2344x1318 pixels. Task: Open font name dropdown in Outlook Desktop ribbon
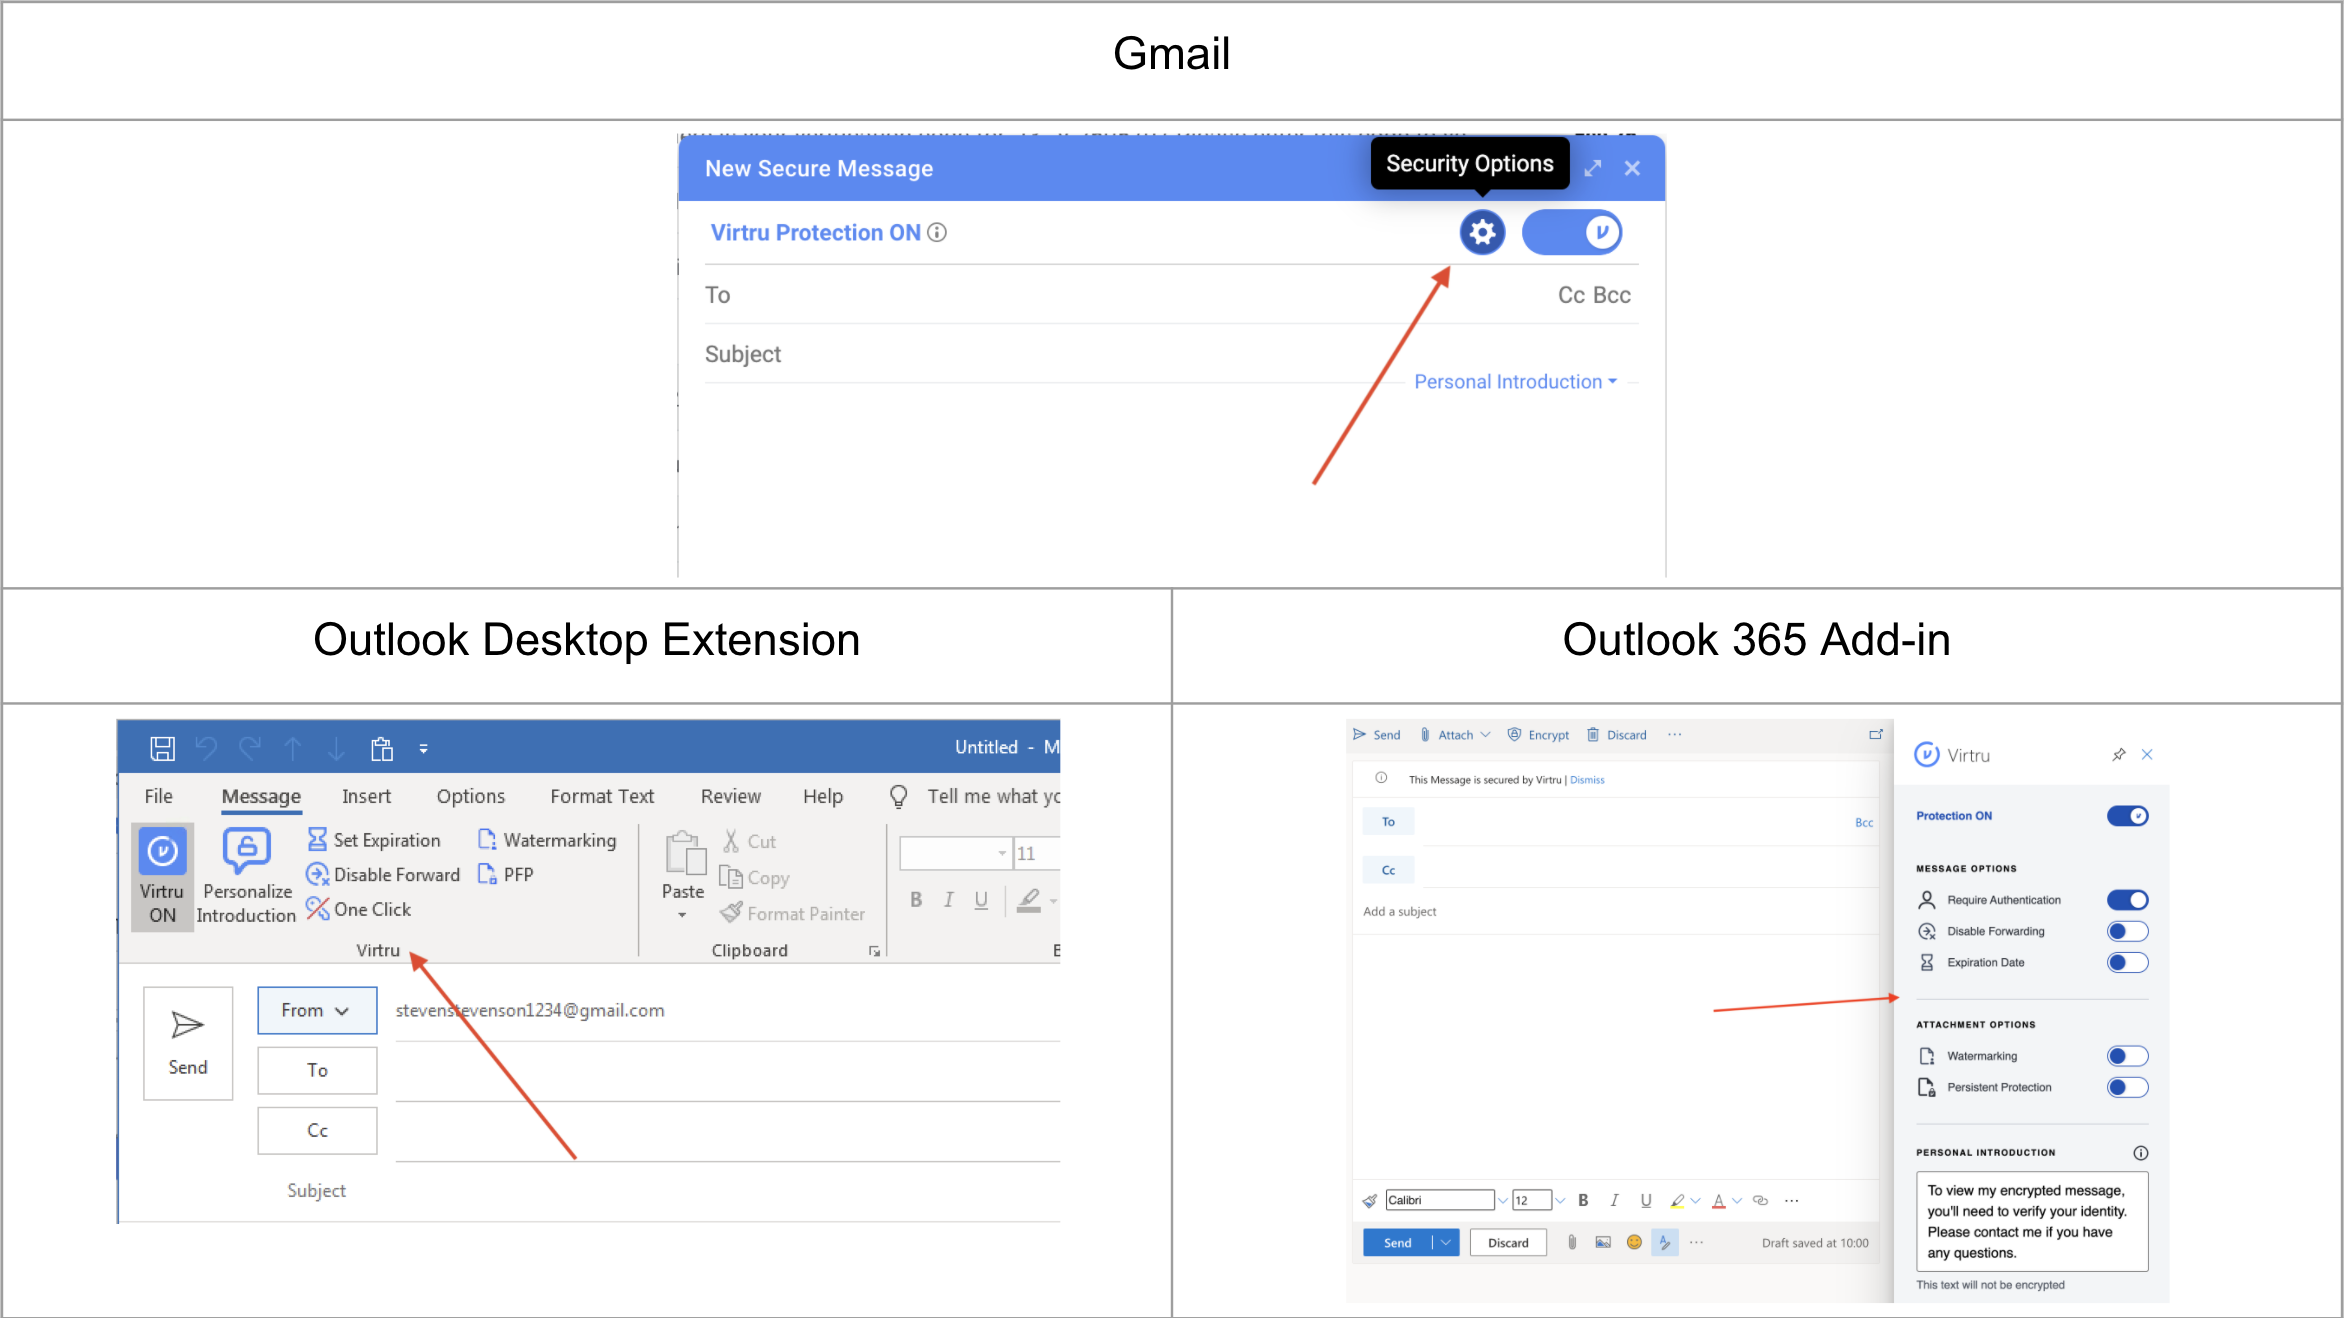[1002, 853]
